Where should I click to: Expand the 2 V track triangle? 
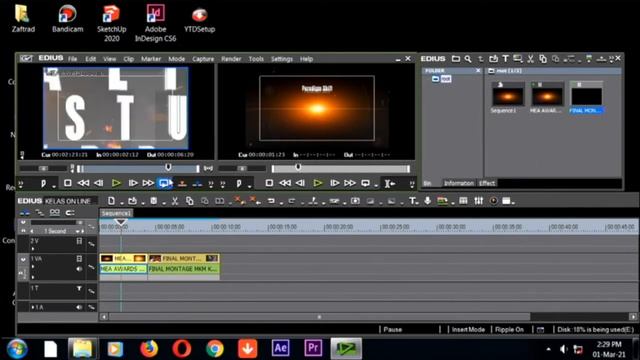click(33, 249)
